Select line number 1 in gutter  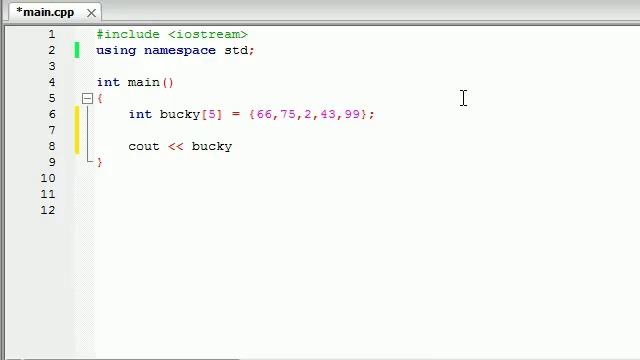click(x=52, y=34)
